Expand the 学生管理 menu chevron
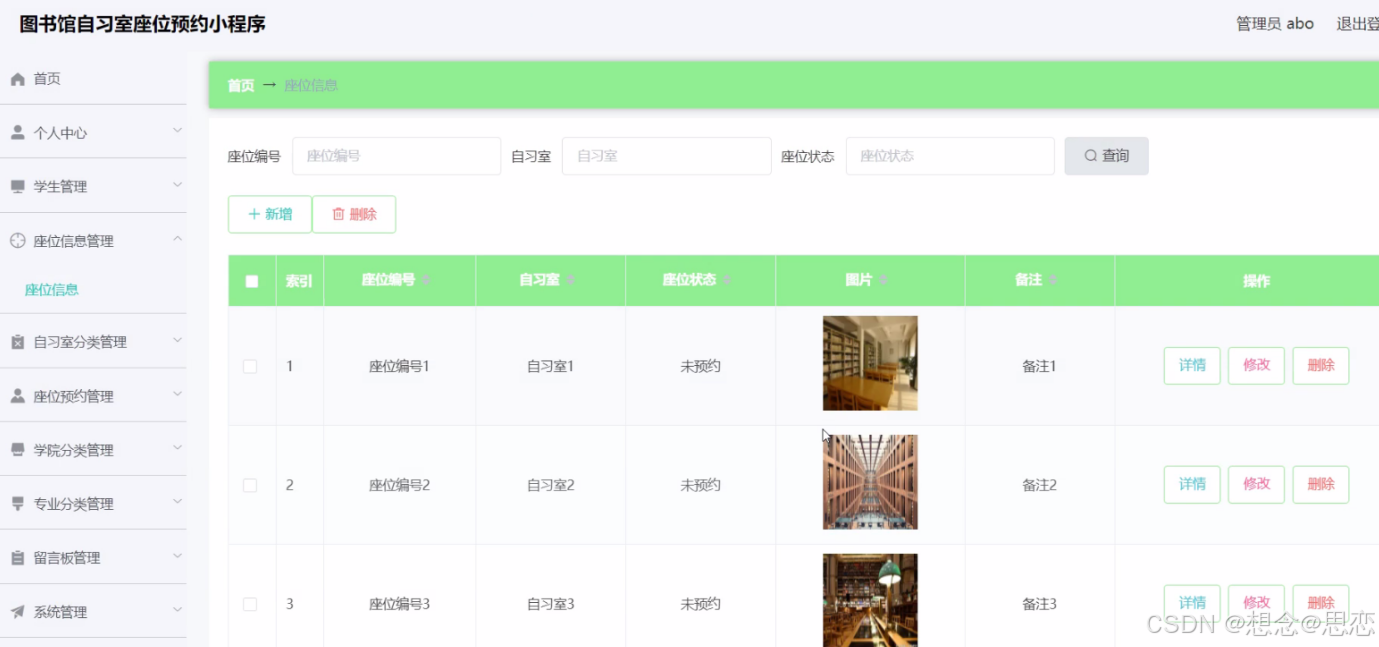 coord(177,185)
